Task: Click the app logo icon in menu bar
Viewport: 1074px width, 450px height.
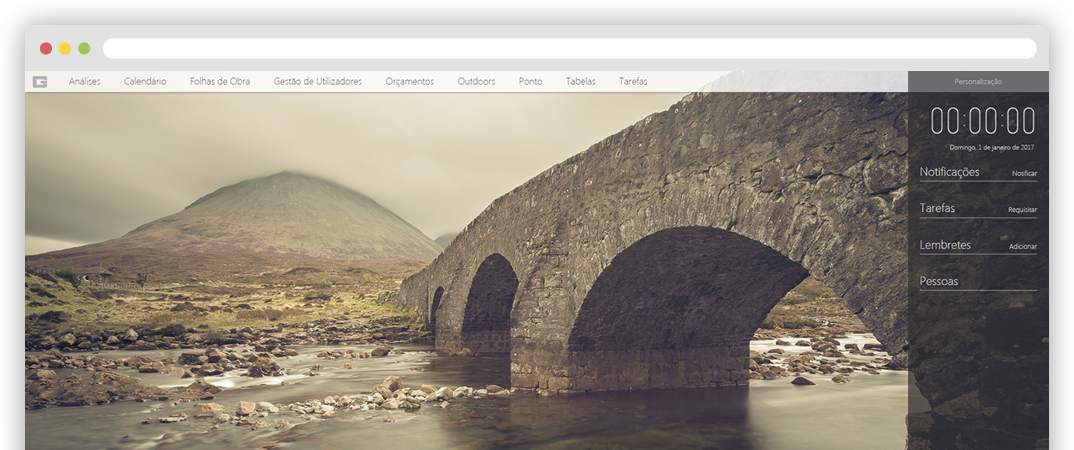Action: [40, 82]
